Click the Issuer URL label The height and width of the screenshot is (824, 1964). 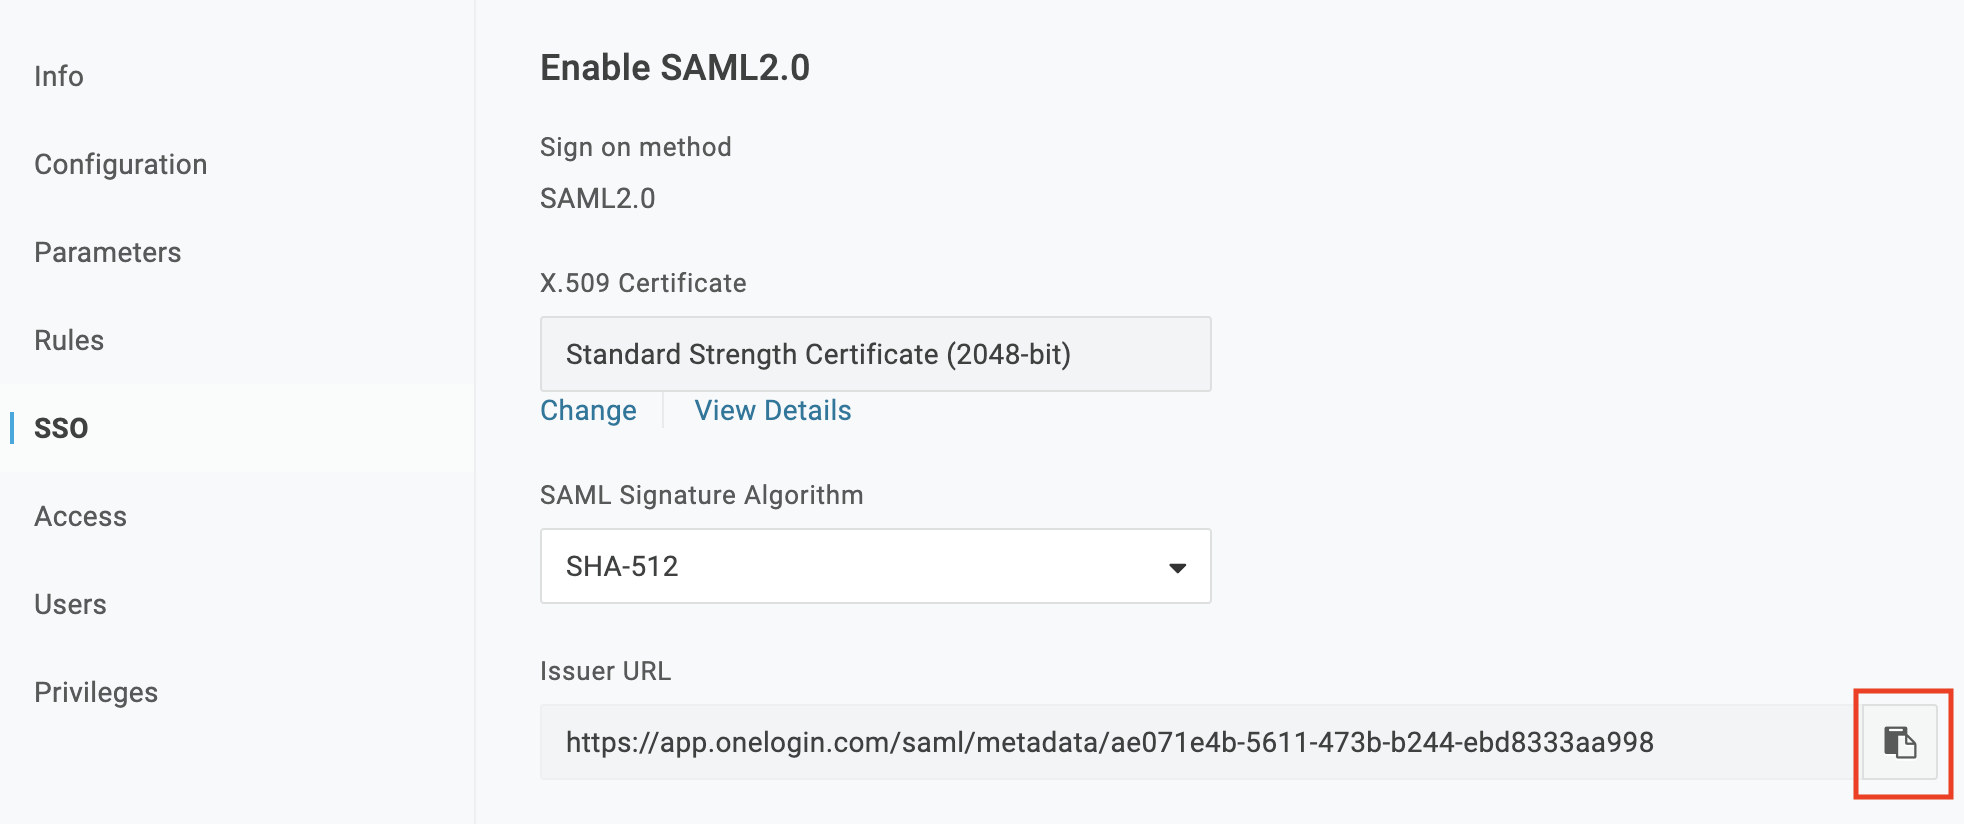(605, 671)
